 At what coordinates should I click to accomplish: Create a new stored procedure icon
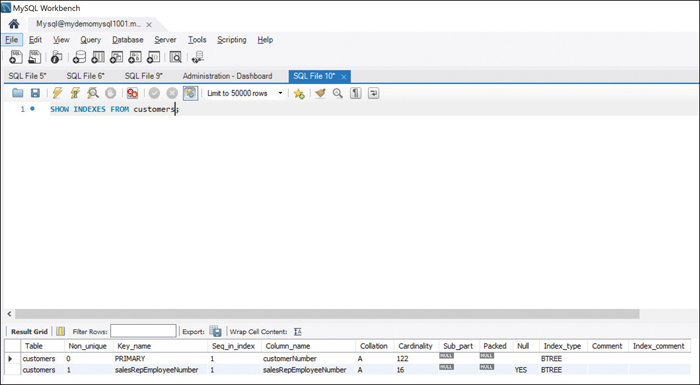tap(135, 57)
